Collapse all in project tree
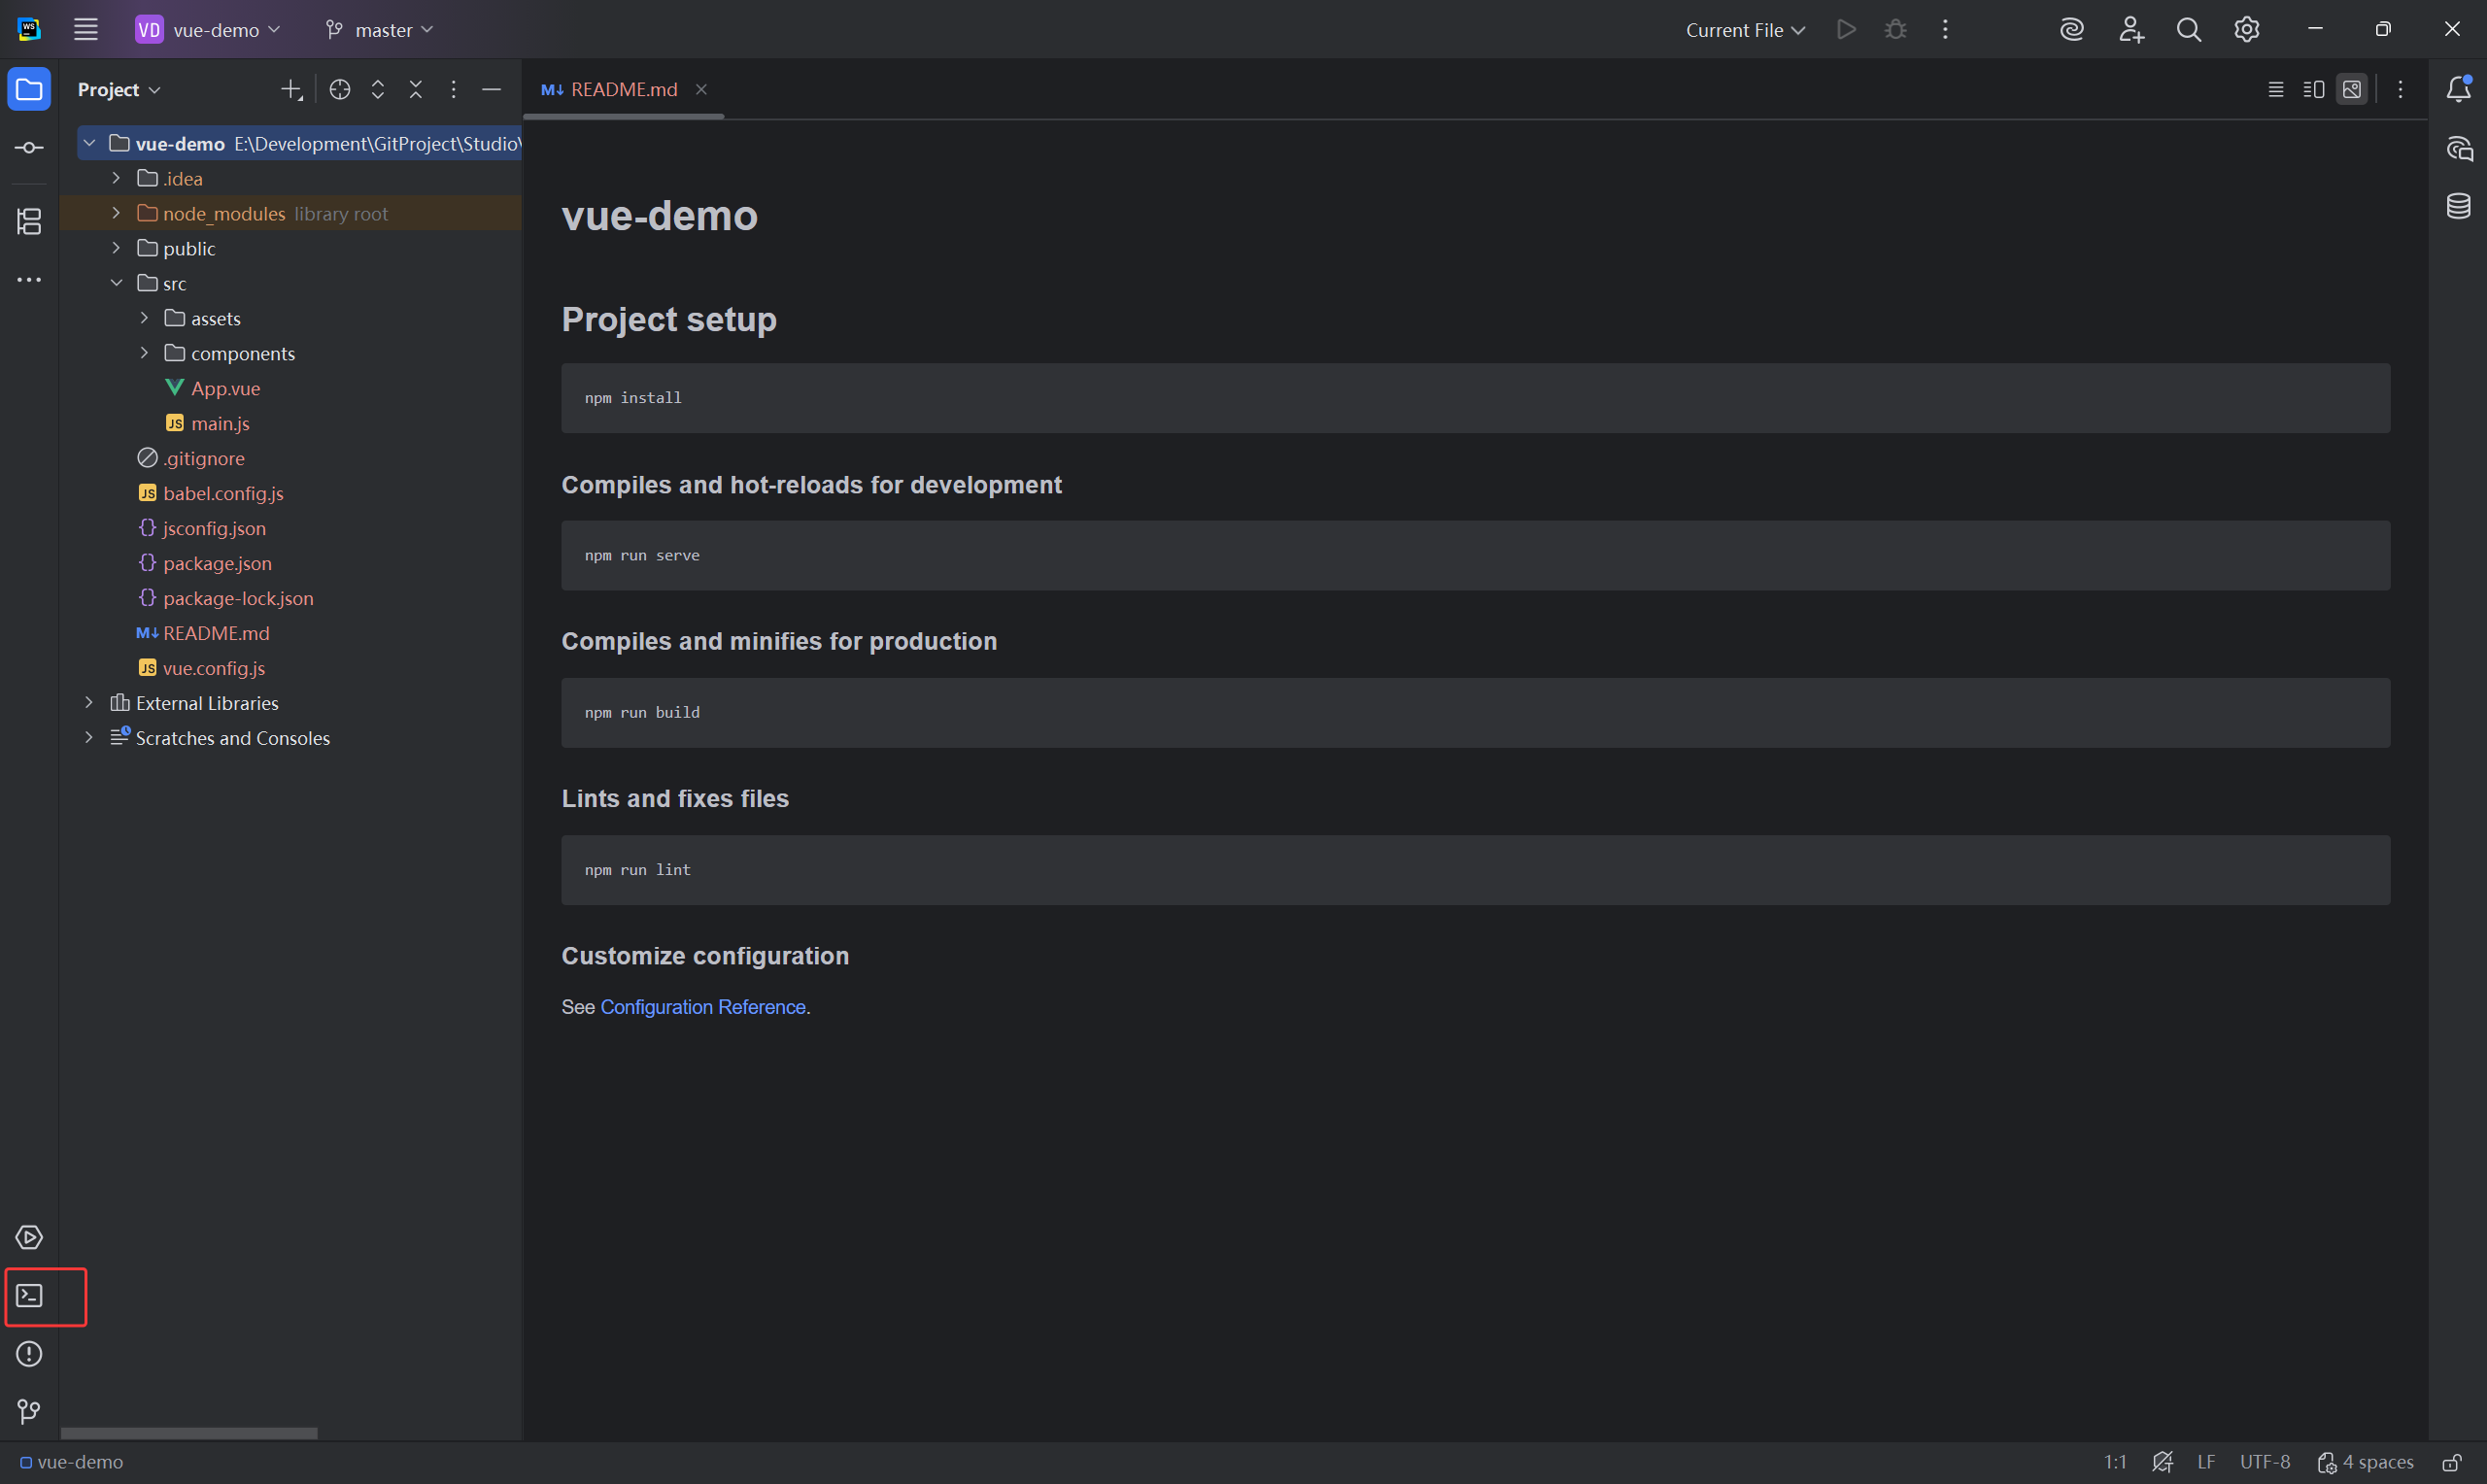 416,90
